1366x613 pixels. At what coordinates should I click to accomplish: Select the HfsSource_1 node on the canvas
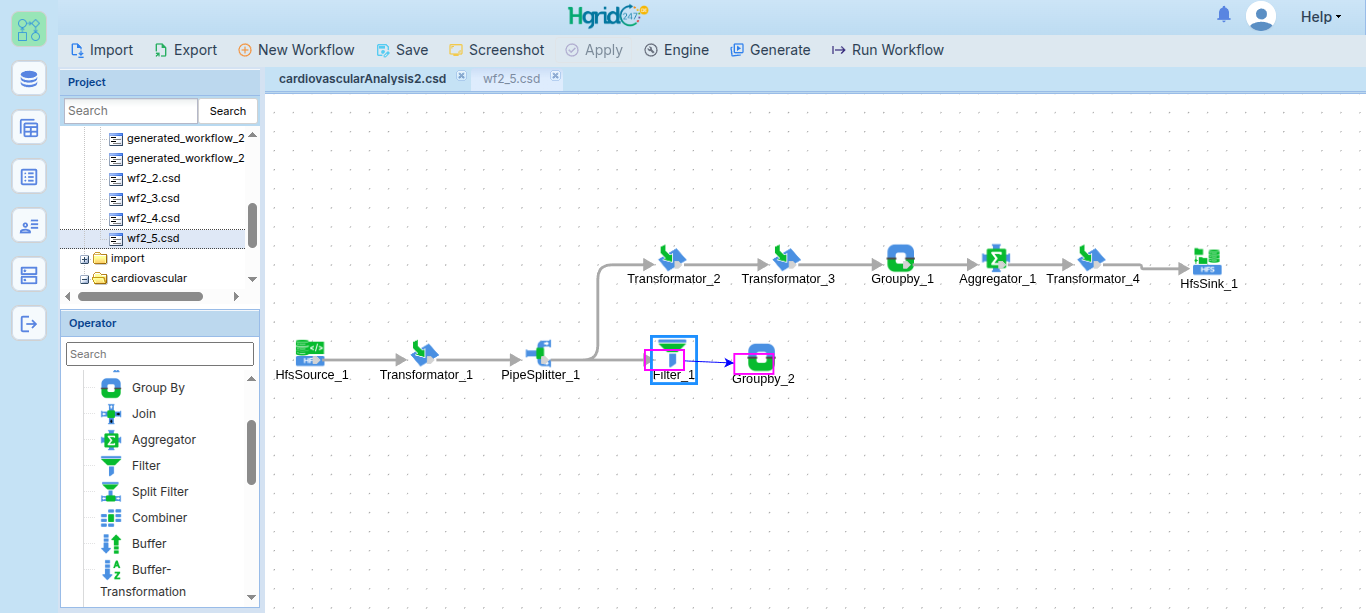[x=310, y=352]
